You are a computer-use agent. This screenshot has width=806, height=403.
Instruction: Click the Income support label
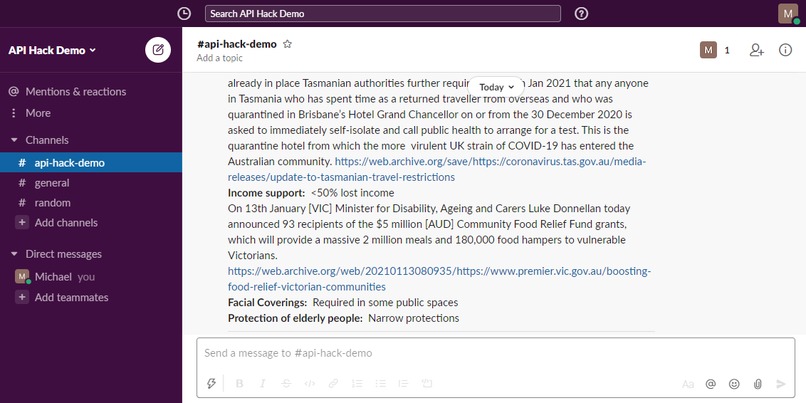click(x=266, y=193)
